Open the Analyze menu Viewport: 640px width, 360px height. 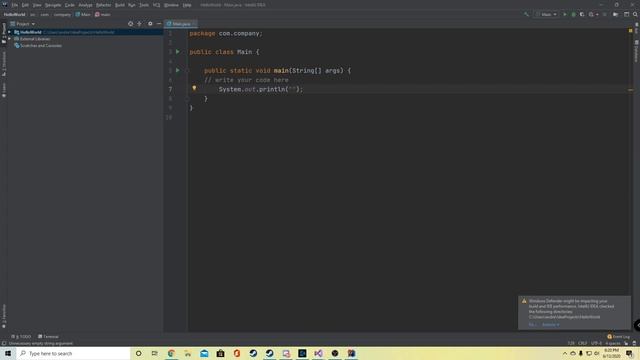(x=85, y=5)
